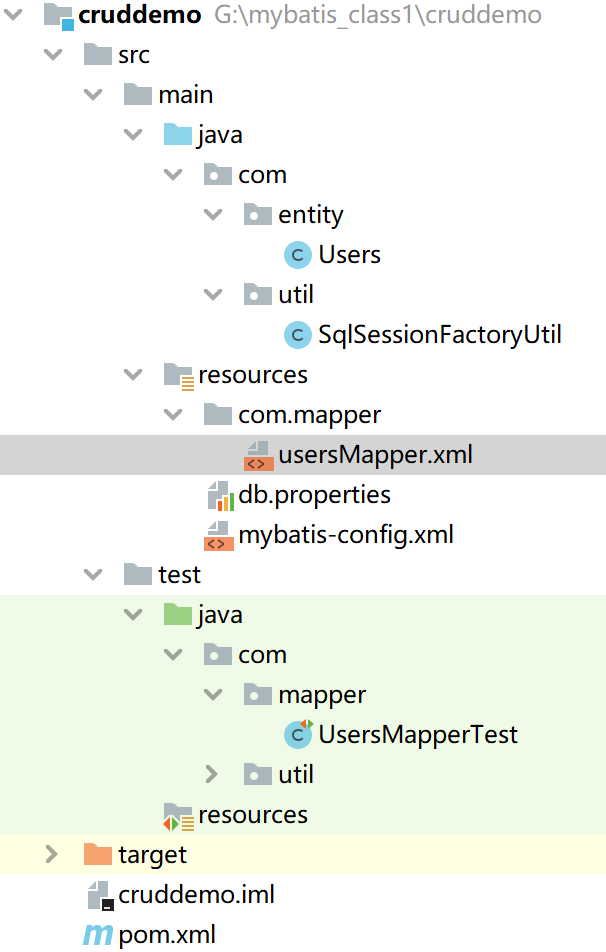This screenshot has width=606, height=952.
Task: Select the main folder node
Action: [x=185, y=95]
